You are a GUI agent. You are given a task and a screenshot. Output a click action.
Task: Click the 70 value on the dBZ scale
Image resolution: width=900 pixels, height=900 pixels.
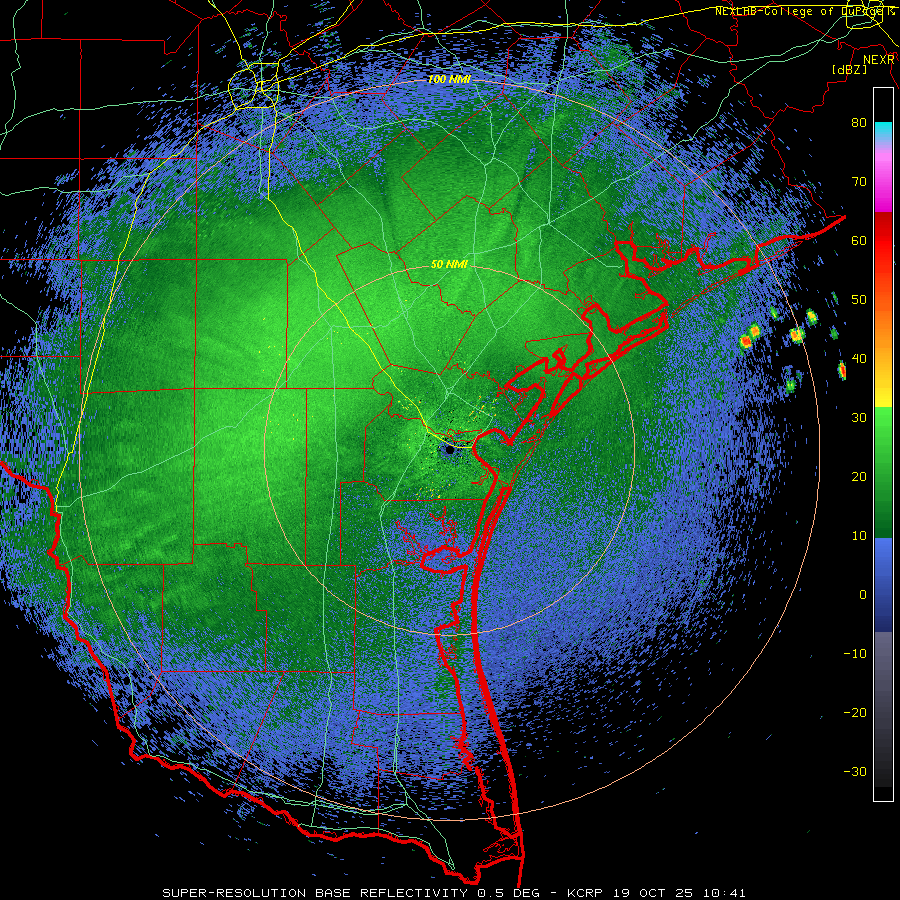point(859,181)
